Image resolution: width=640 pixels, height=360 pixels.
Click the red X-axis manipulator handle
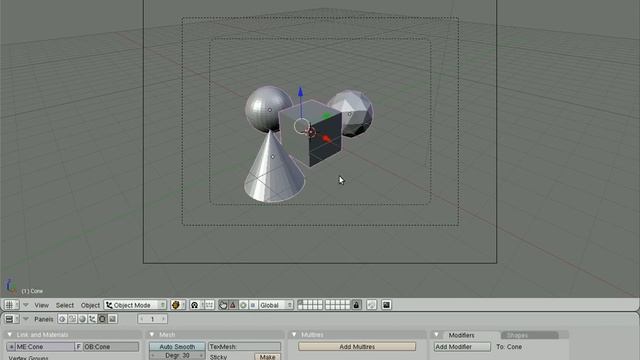326,139
